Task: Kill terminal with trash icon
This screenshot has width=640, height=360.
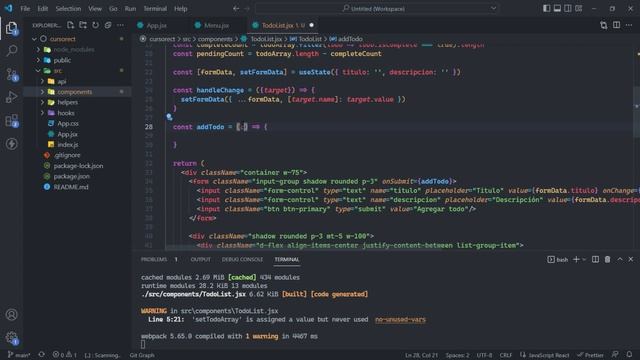Action: tap(607, 259)
